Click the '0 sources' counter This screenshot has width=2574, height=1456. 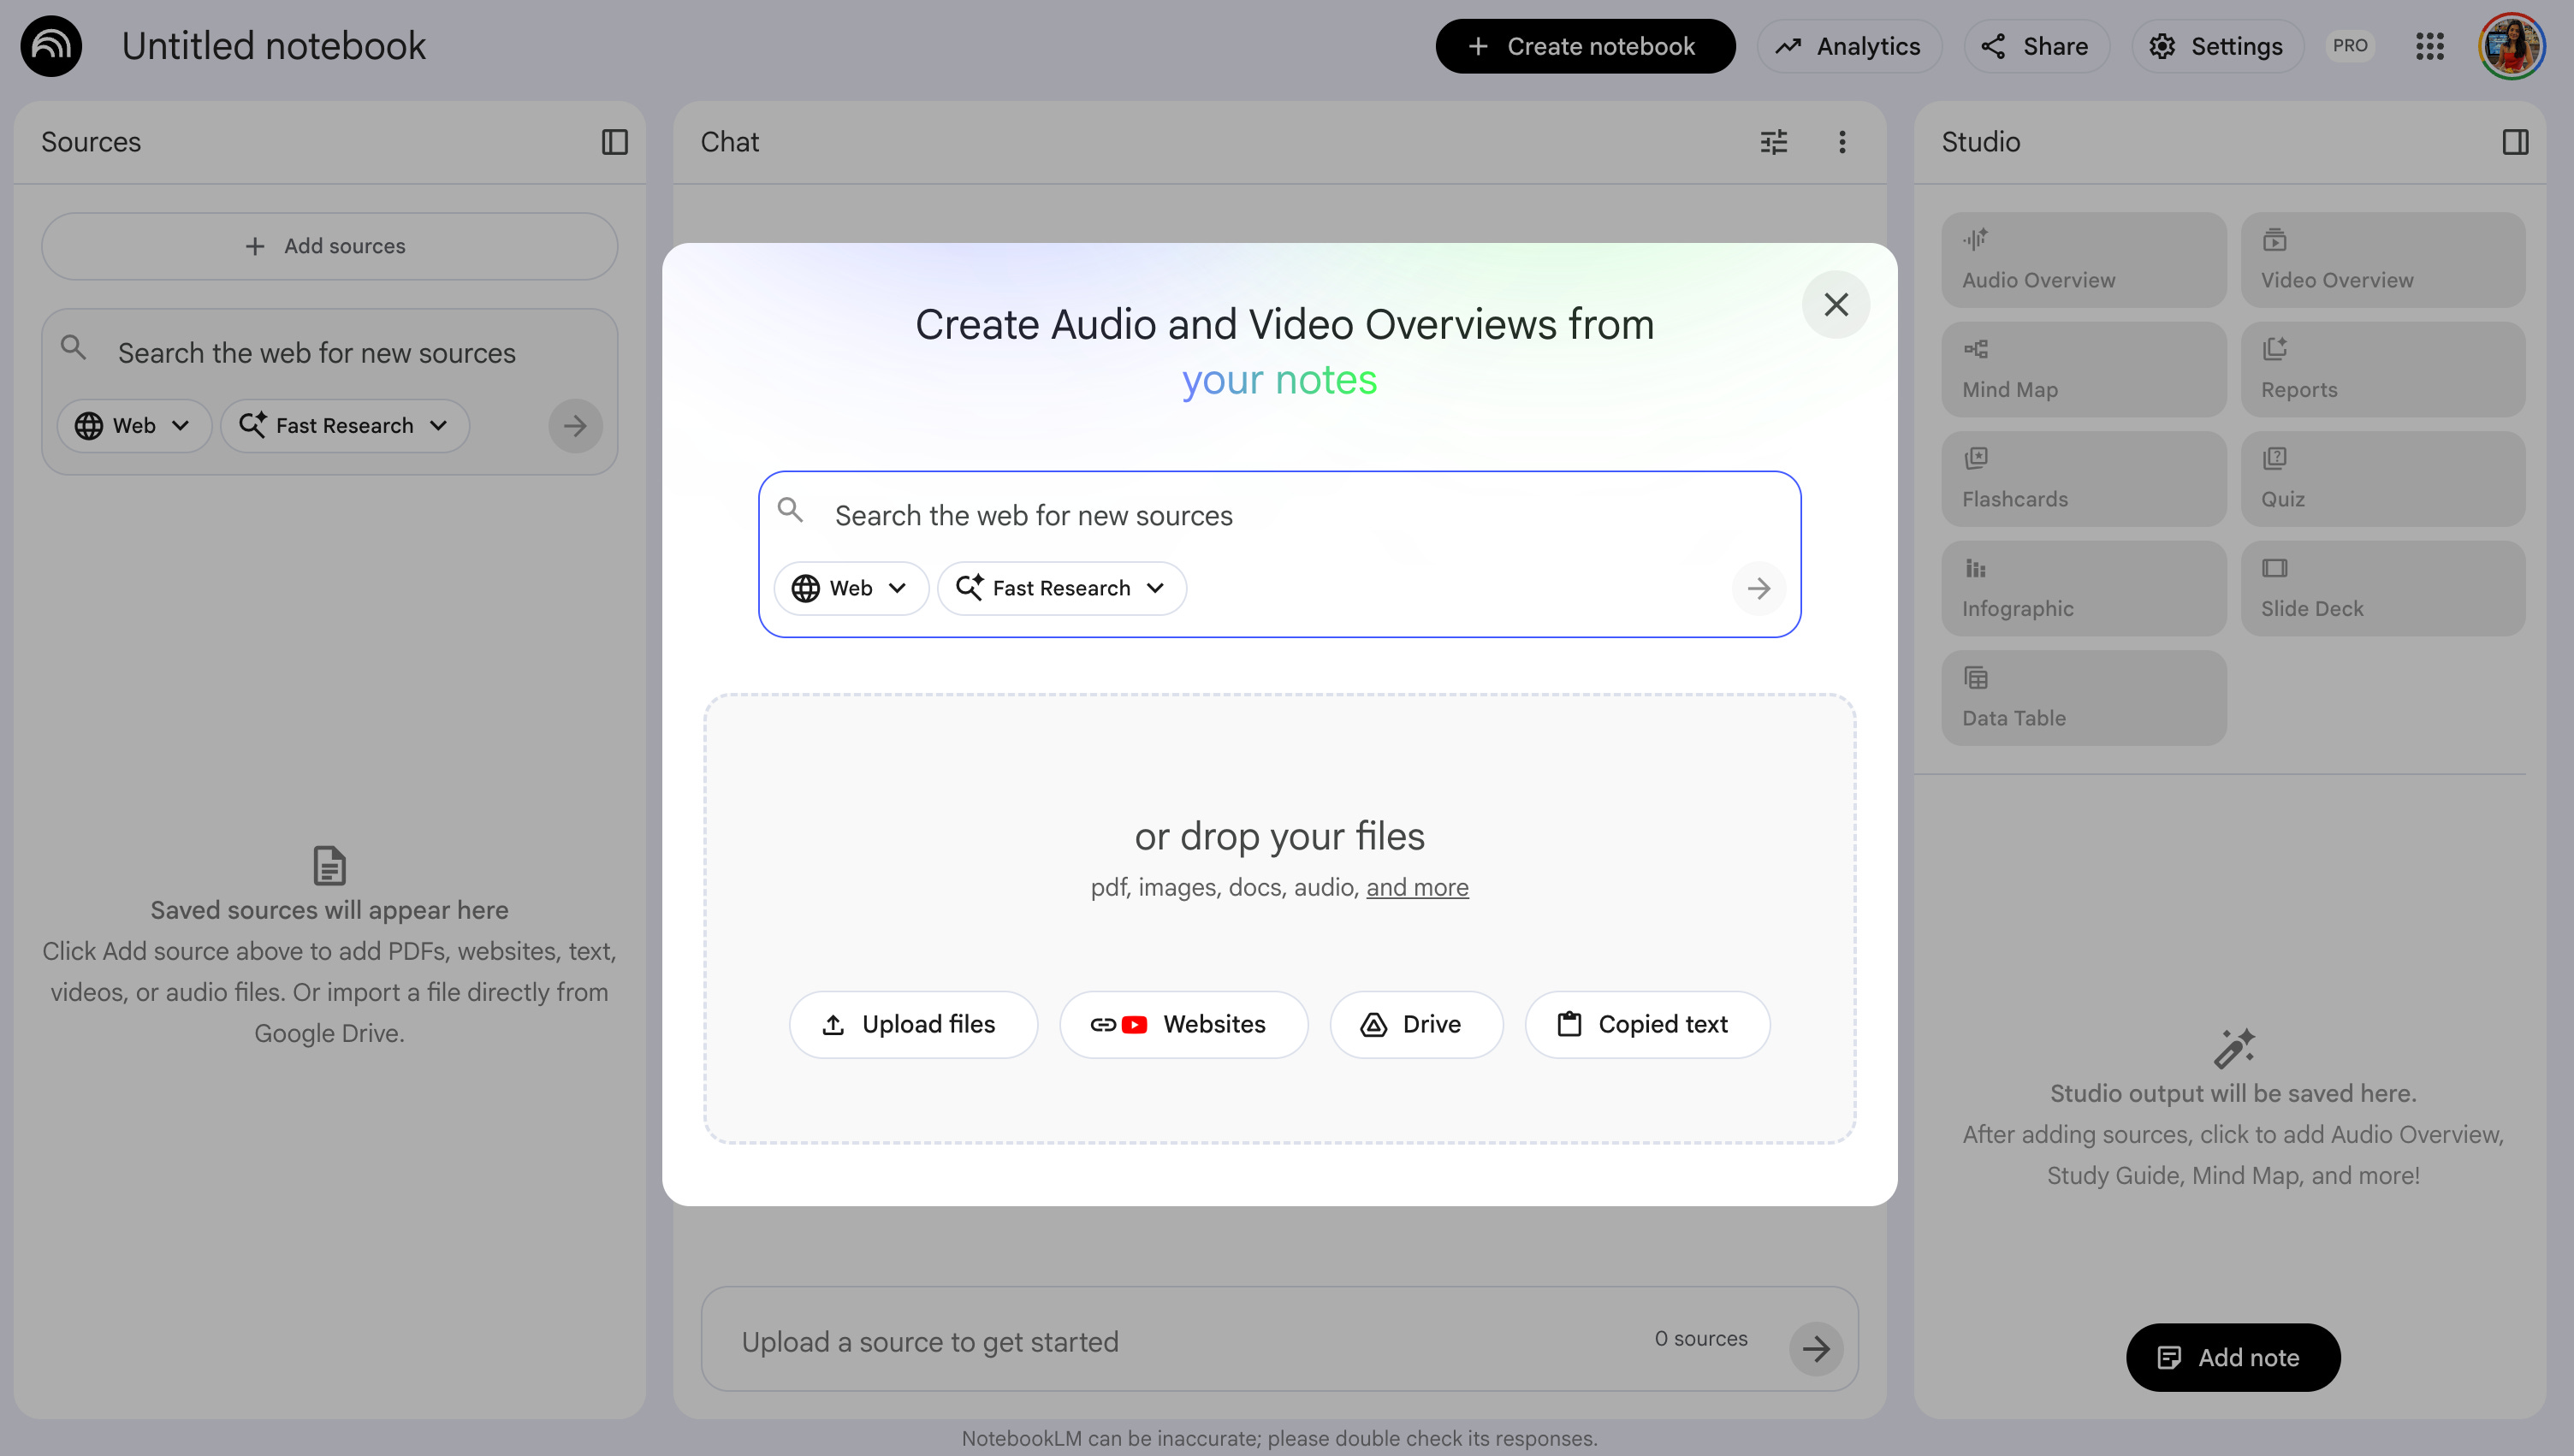(x=1700, y=1338)
